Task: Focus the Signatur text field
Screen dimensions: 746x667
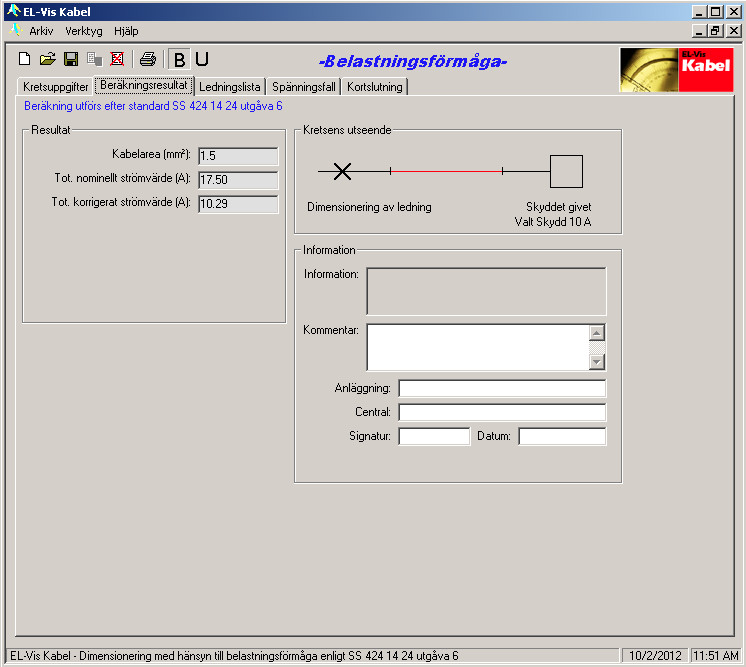Action: tap(434, 436)
